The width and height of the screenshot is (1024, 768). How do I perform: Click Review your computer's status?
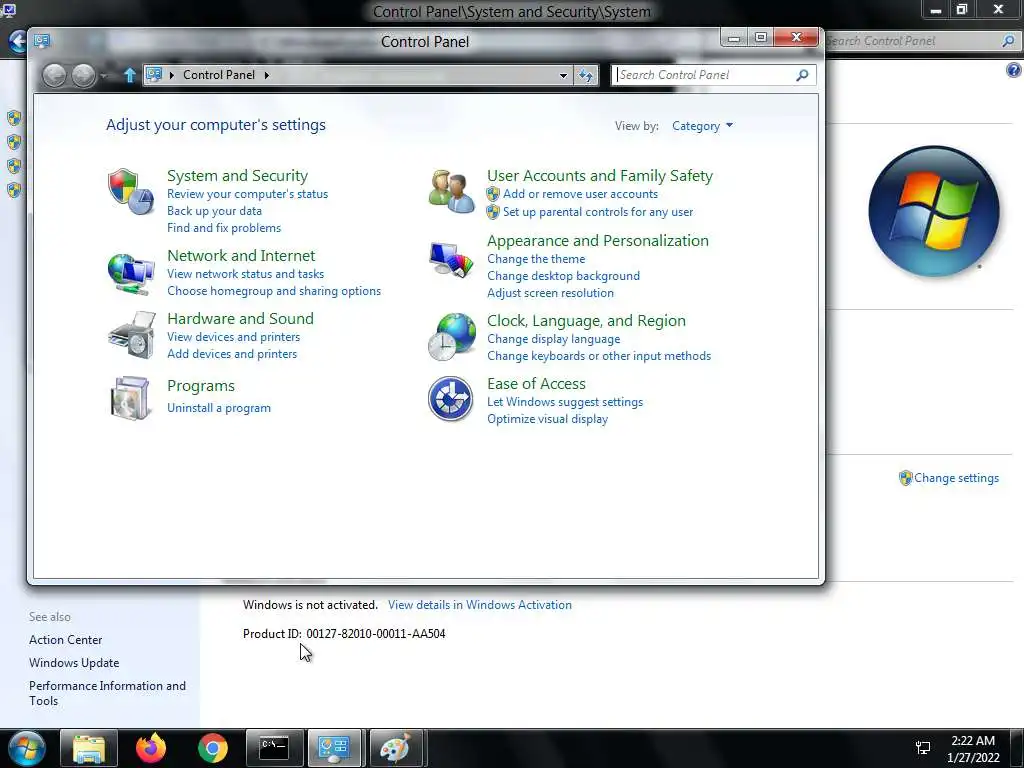coord(248,194)
